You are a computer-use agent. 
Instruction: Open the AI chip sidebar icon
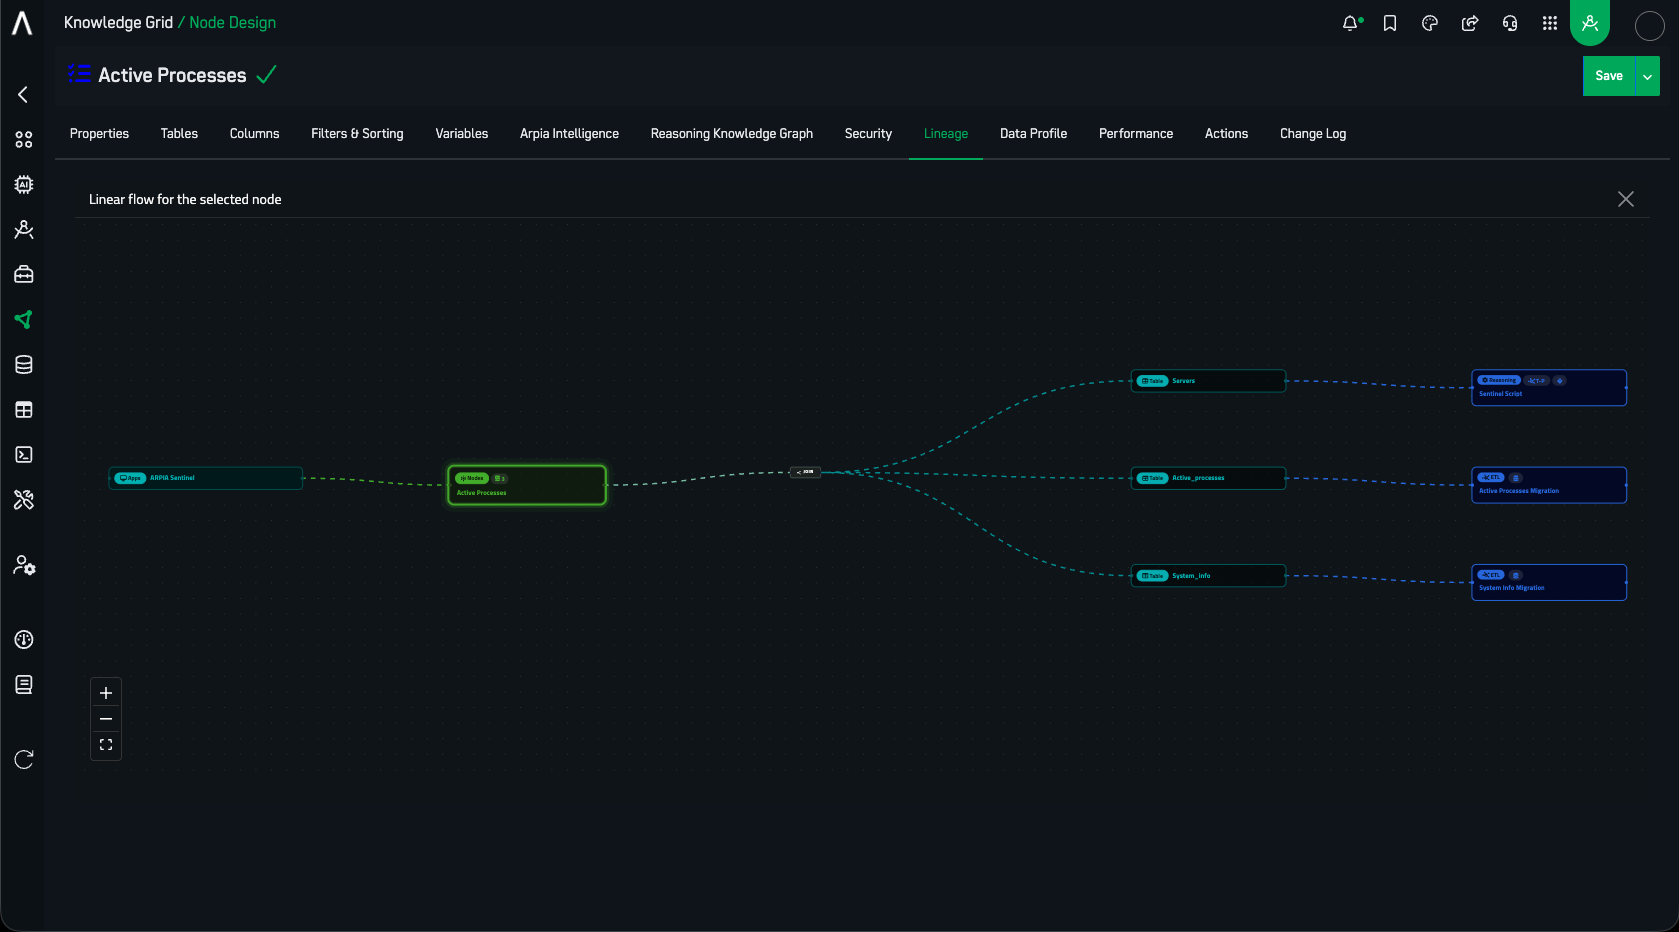pos(24,185)
